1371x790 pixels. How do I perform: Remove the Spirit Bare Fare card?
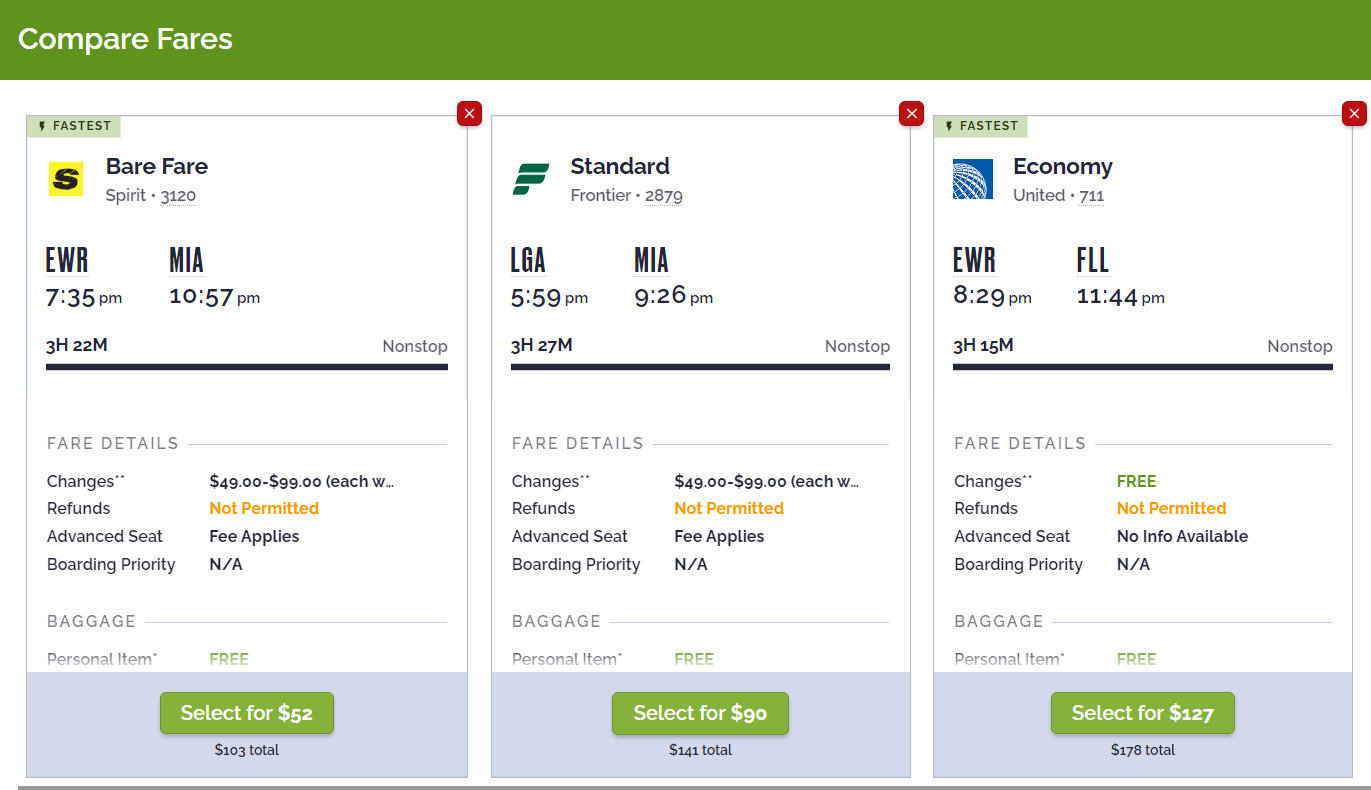(x=469, y=114)
